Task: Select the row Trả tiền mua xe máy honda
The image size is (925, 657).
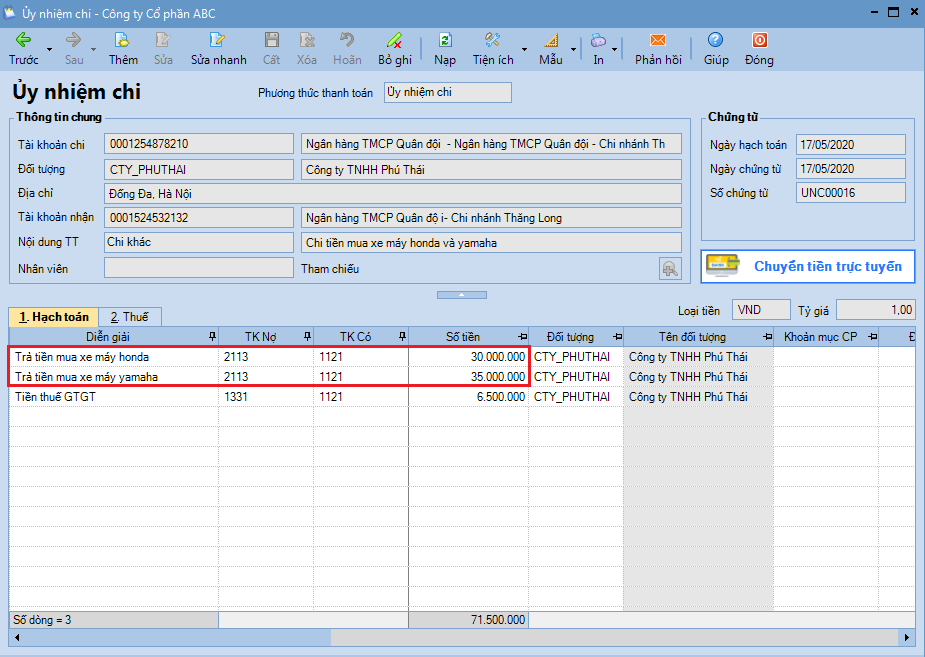Action: 461,357
